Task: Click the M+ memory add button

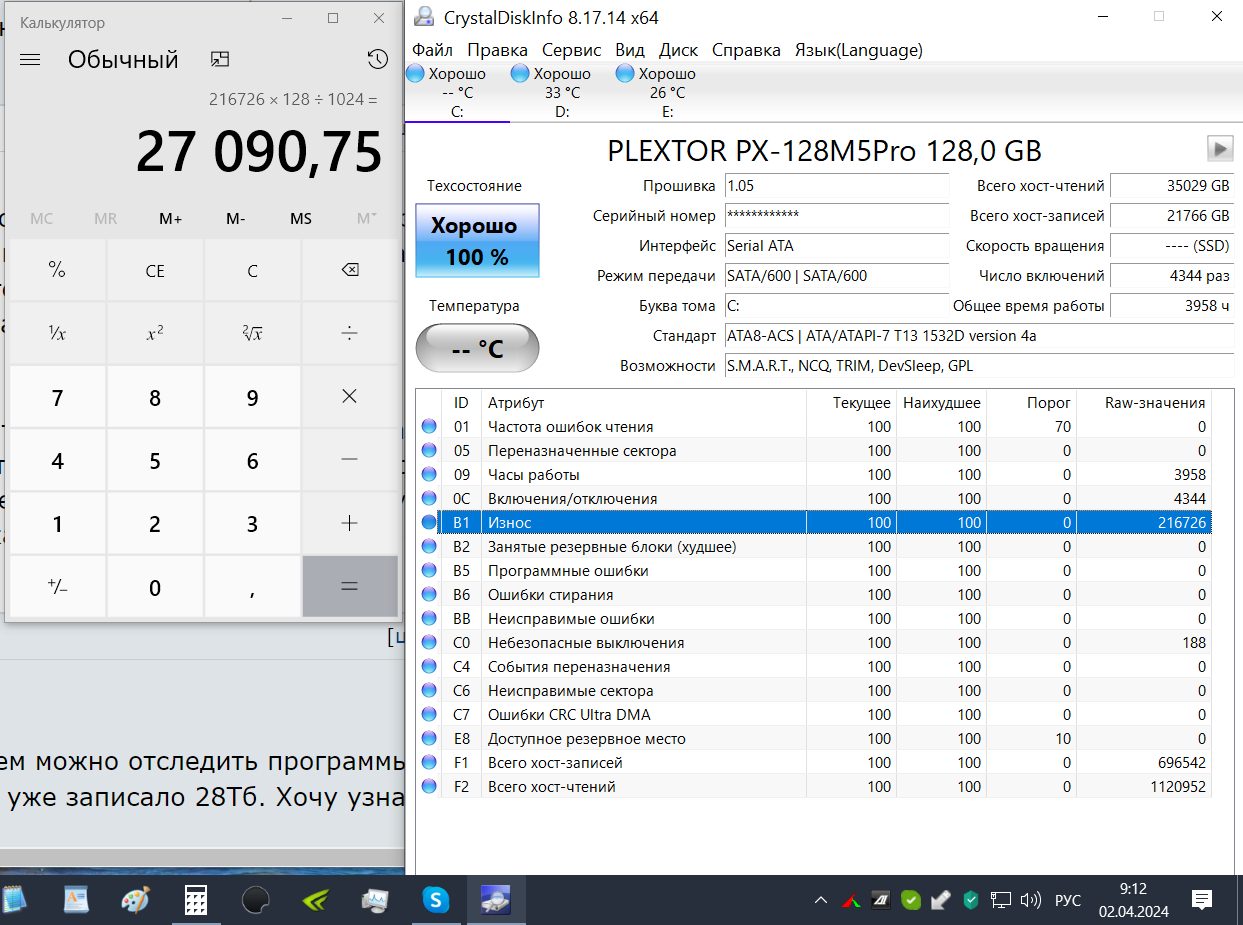Action: (170, 218)
